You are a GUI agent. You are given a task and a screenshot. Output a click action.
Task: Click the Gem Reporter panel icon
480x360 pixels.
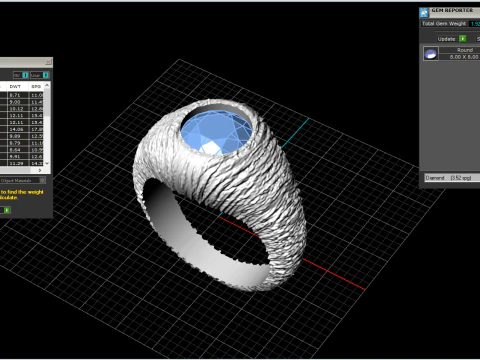tap(424, 13)
